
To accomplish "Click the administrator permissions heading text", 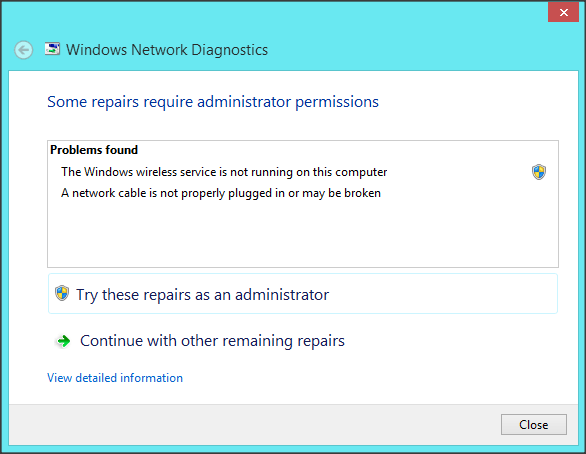I will tap(213, 102).
